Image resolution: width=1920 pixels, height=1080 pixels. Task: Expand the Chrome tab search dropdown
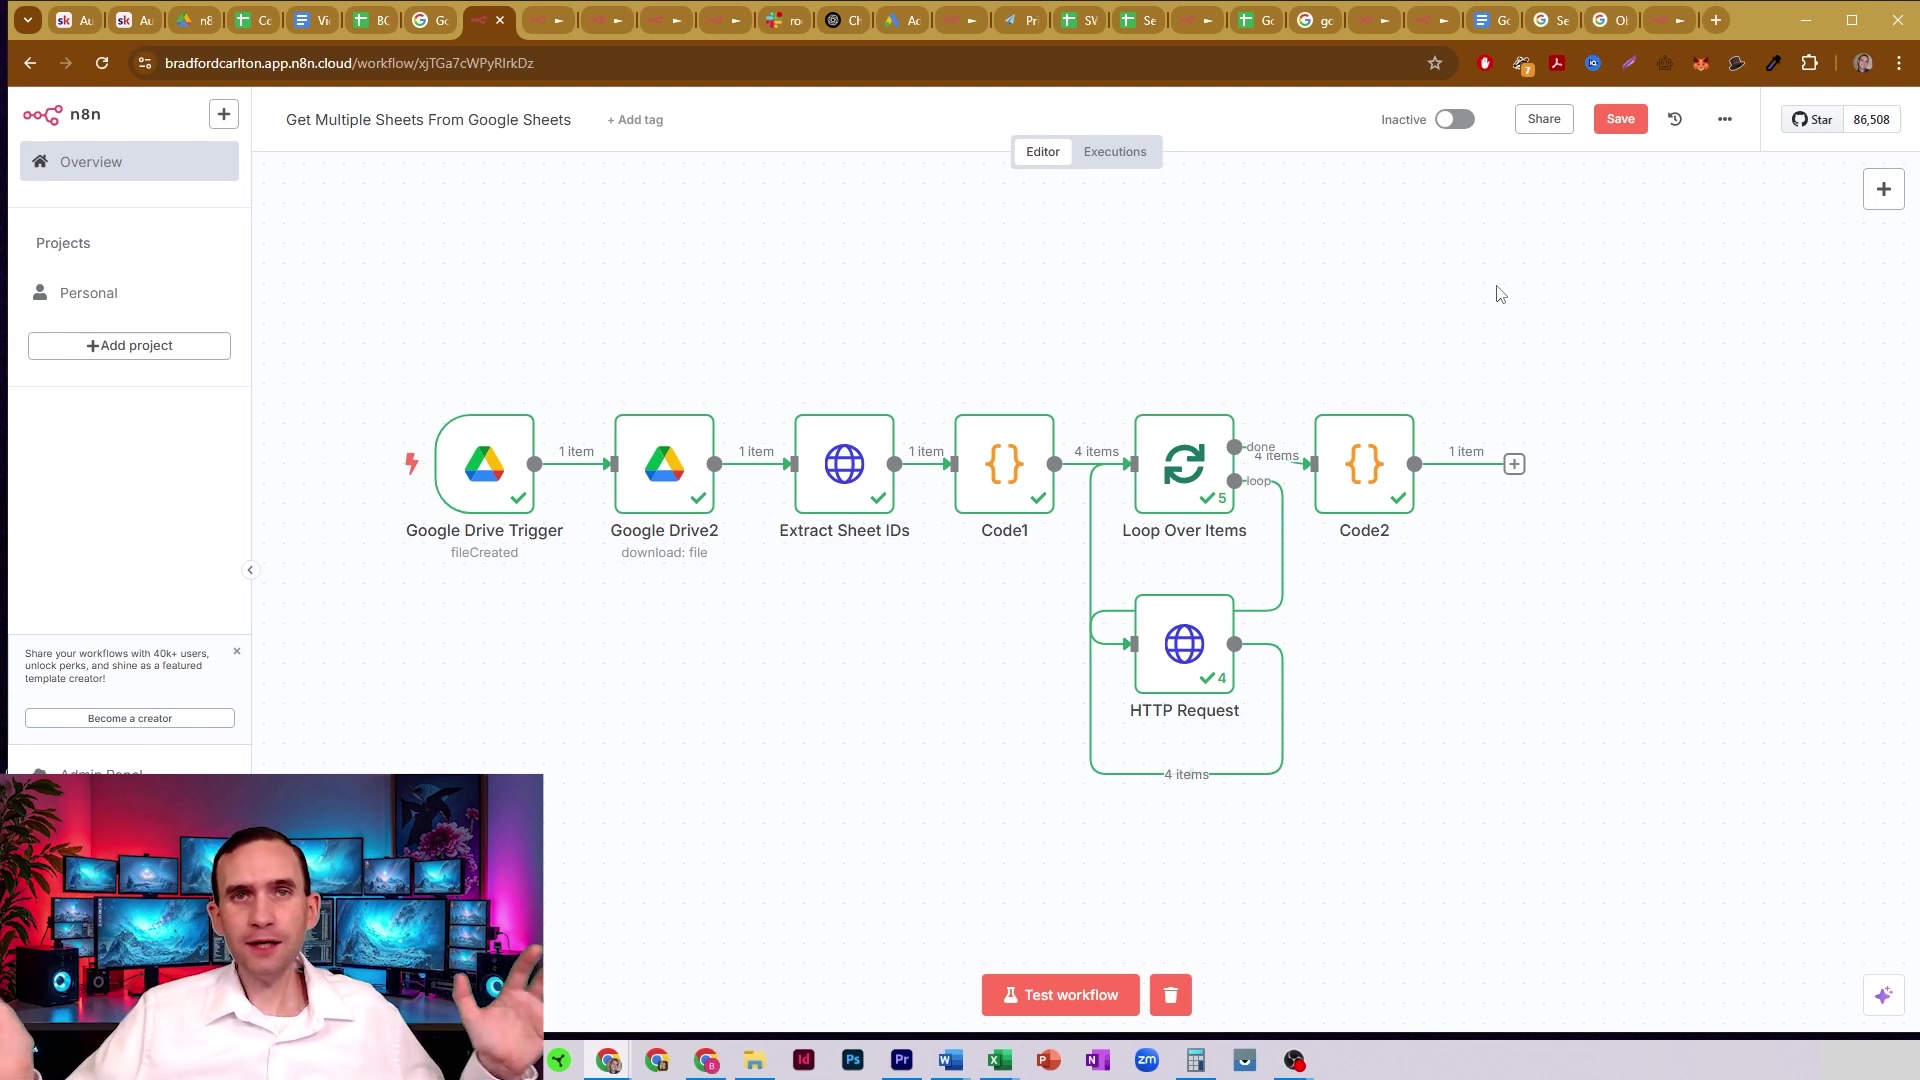pyautogui.click(x=28, y=20)
